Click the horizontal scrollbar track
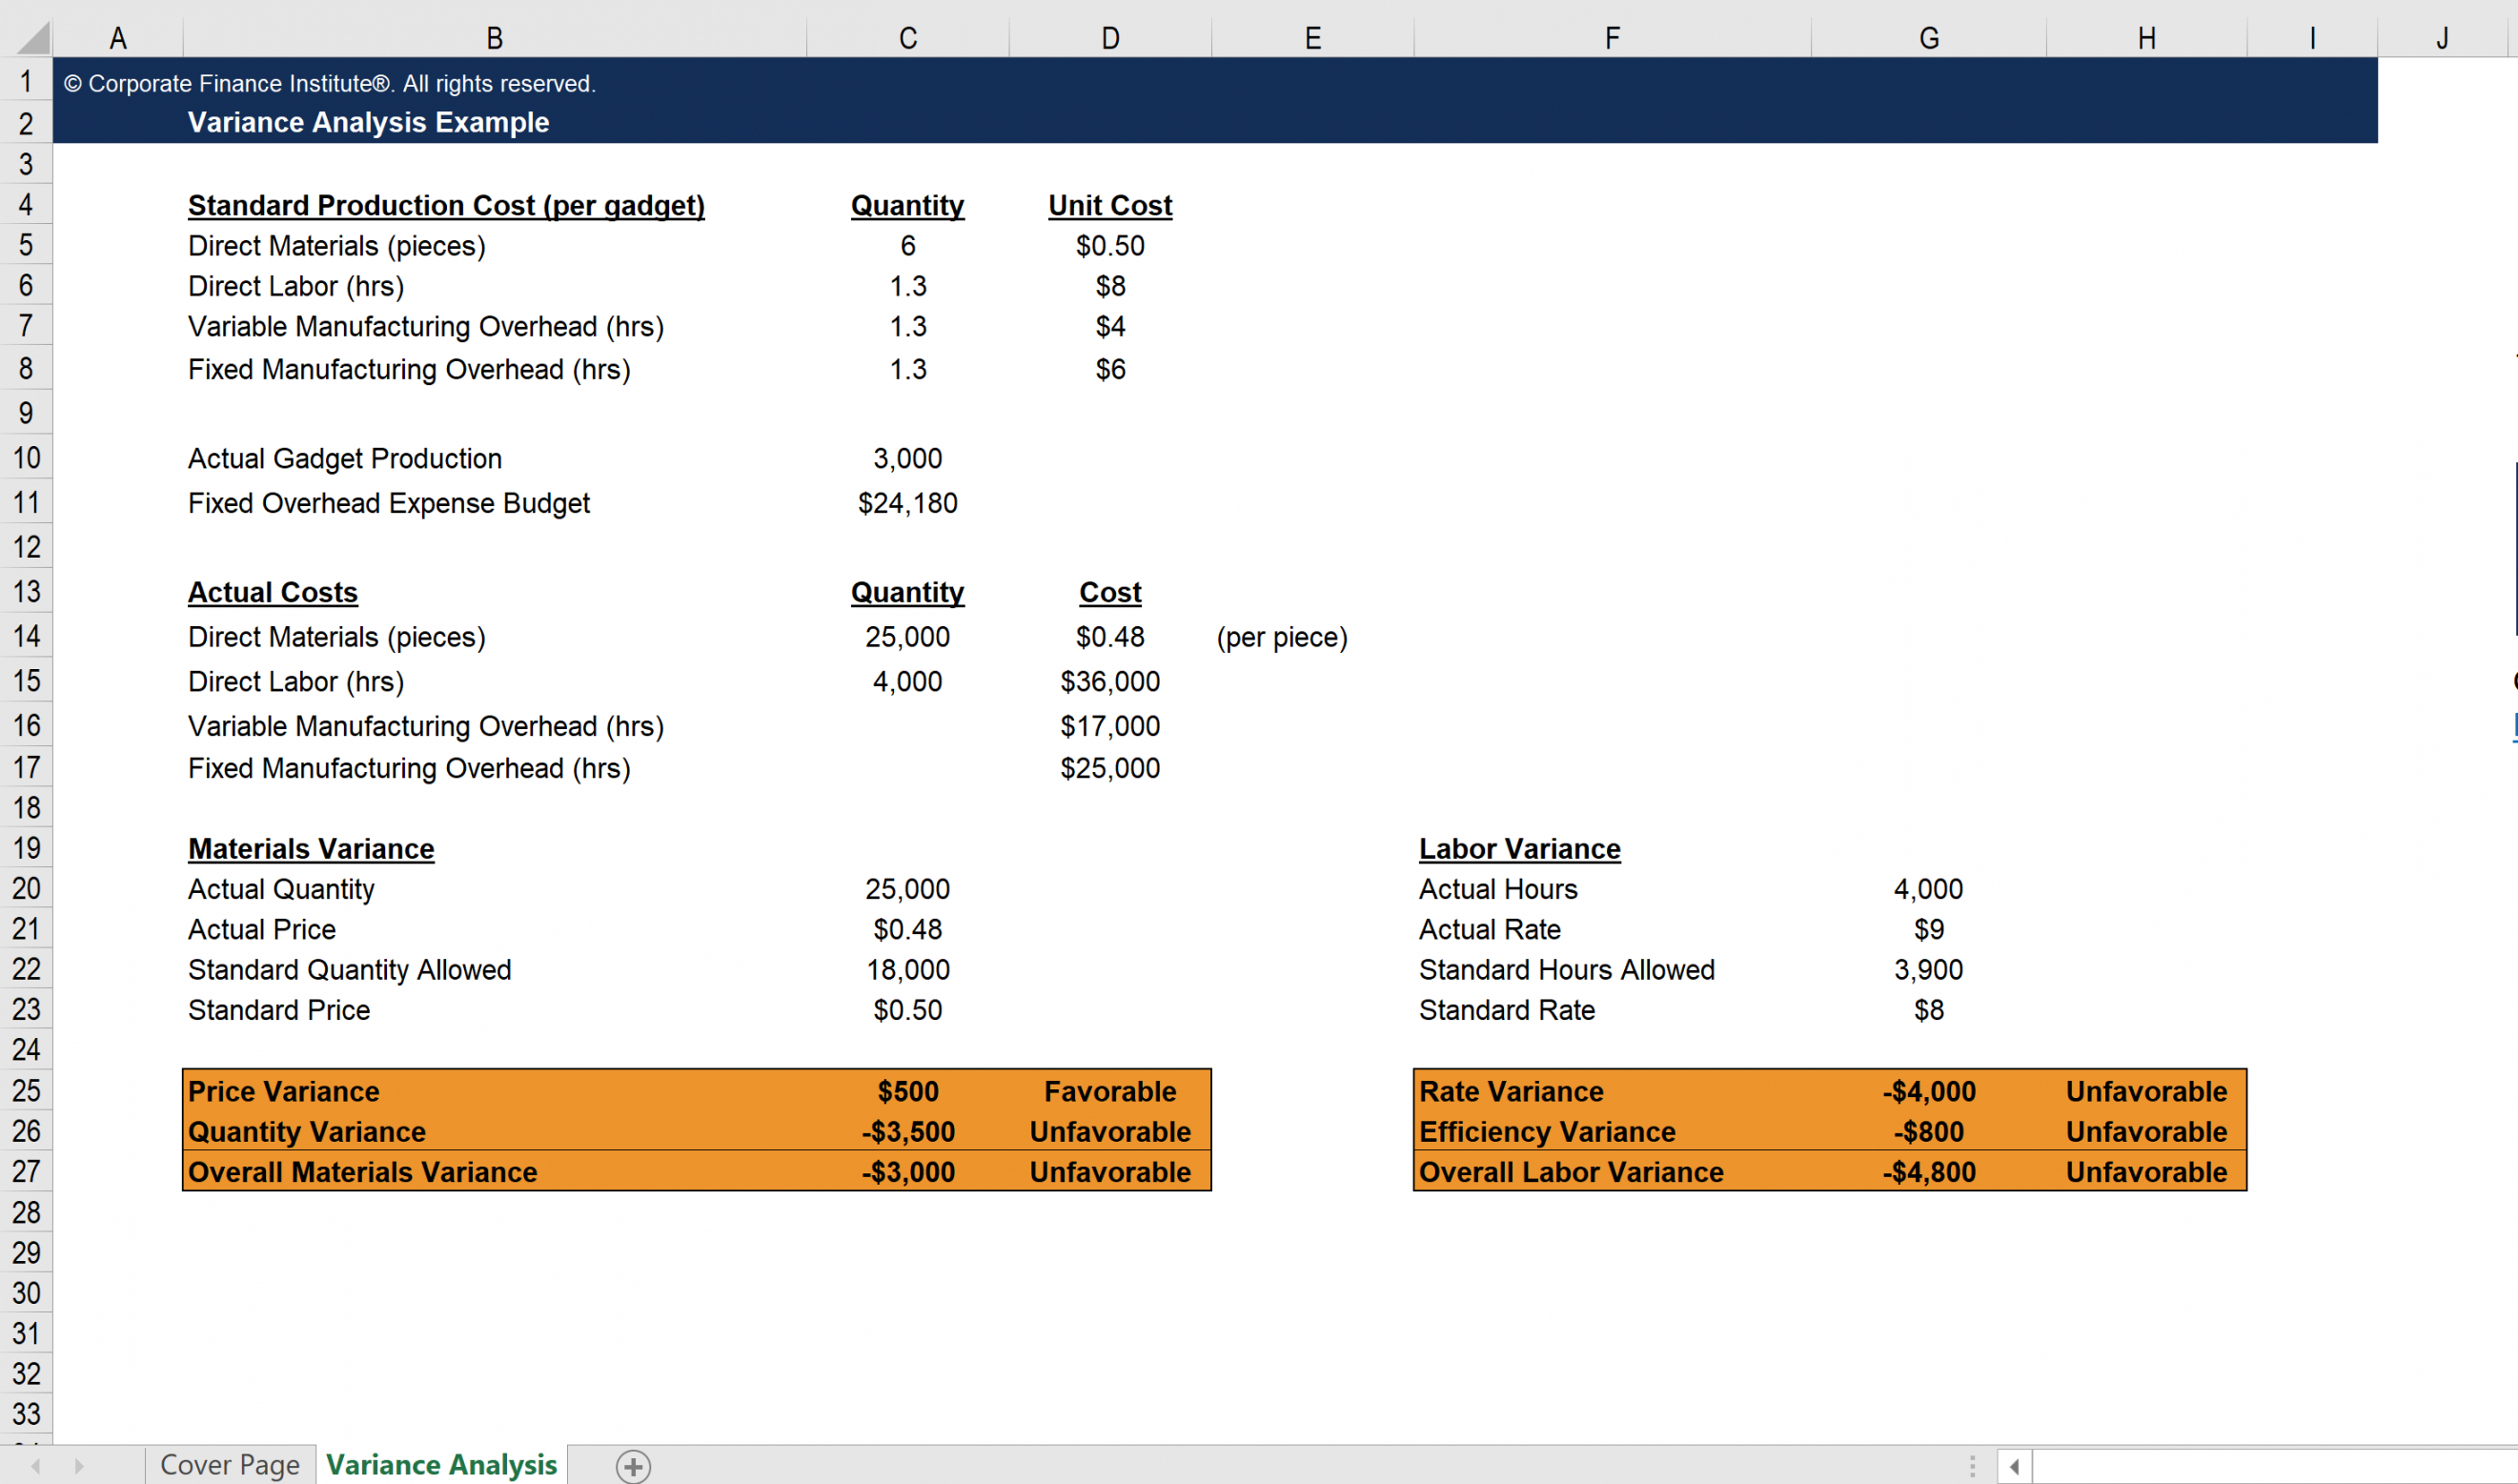Image resolution: width=2518 pixels, height=1484 pixels. point(2270,1466)
